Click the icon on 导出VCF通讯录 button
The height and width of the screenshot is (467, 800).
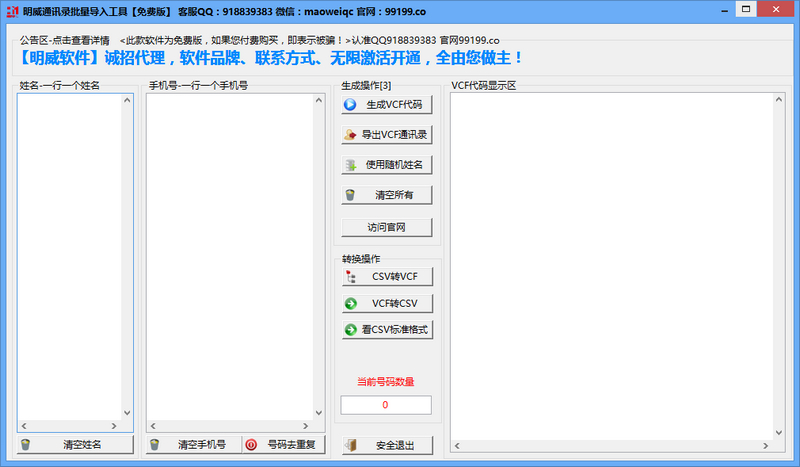coord(350,135)
